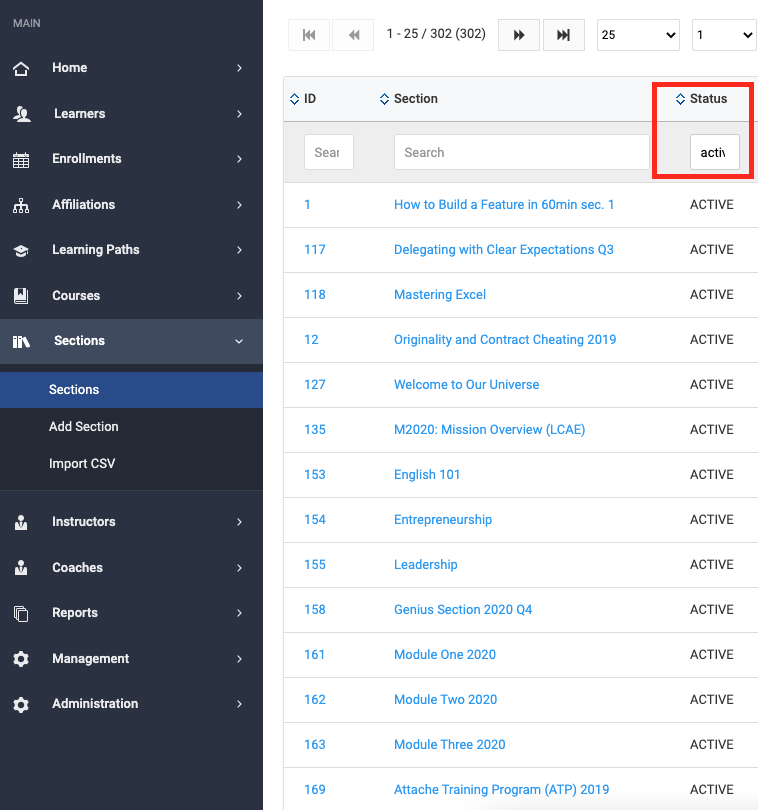Image resolution: width=758 pixels, height=810 pixels.
Task: Click the Affiliations hierarchy icon
Action: (21, 205)
